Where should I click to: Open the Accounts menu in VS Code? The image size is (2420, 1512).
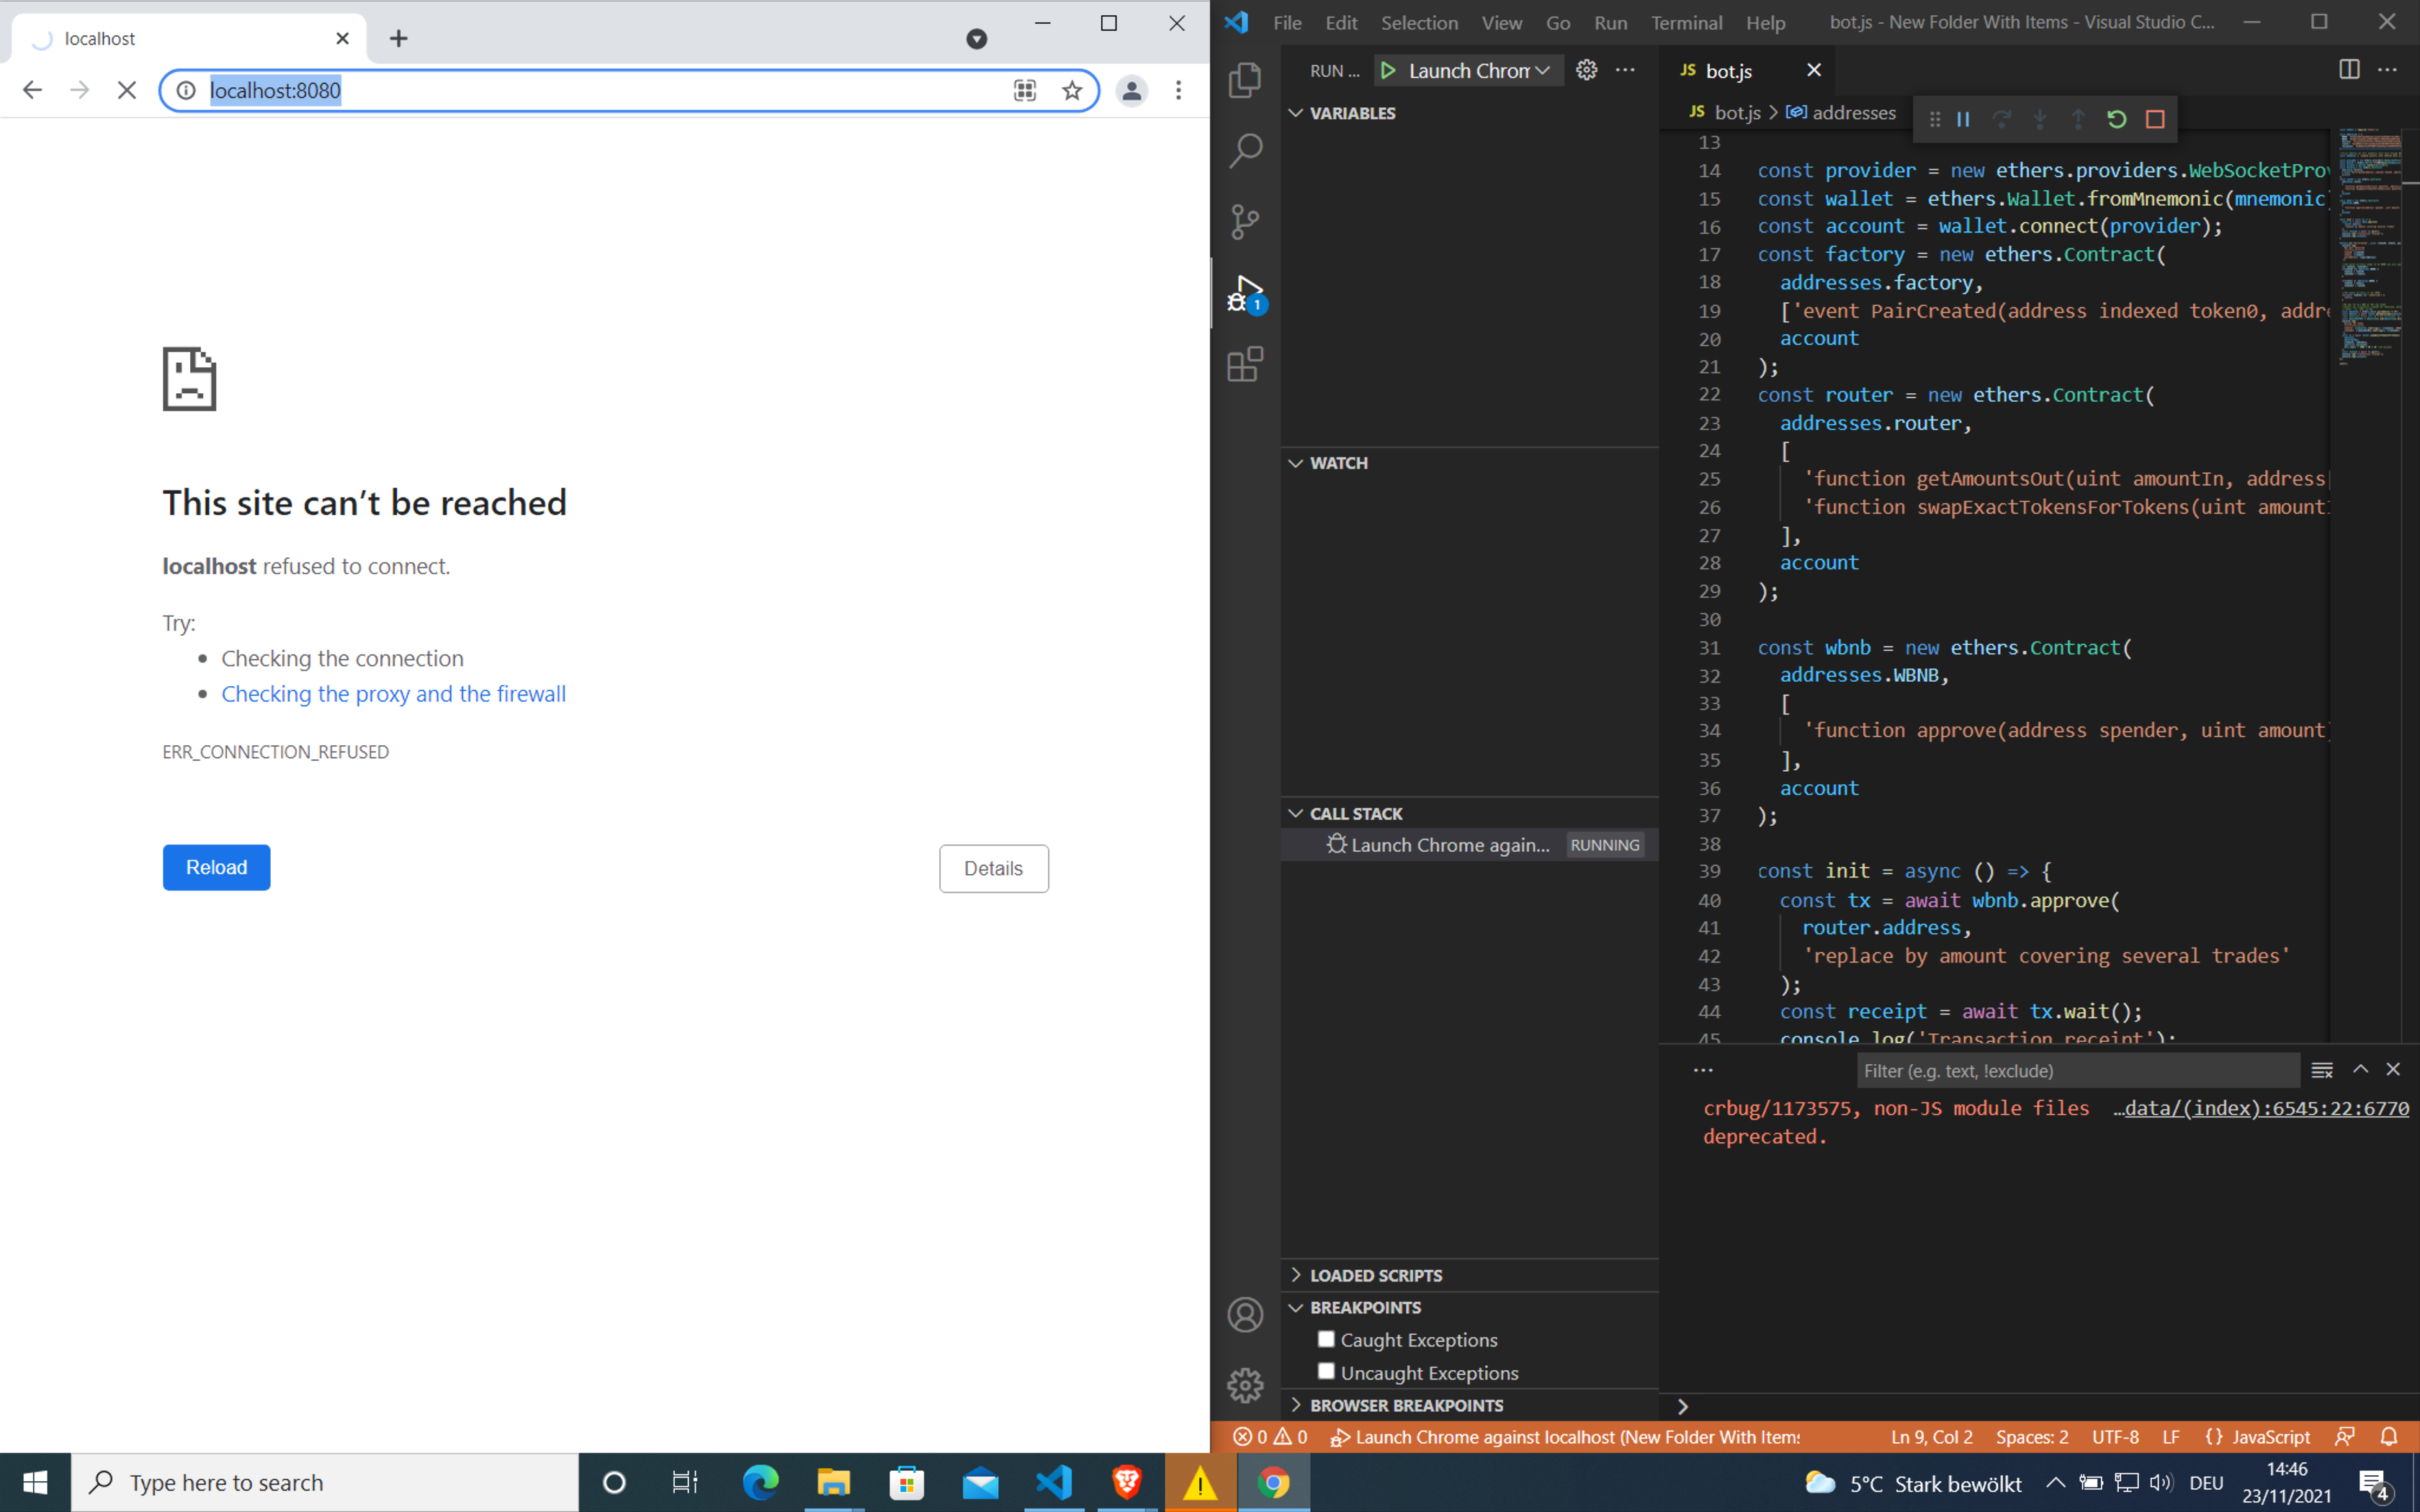[x=1245, y=1314]
